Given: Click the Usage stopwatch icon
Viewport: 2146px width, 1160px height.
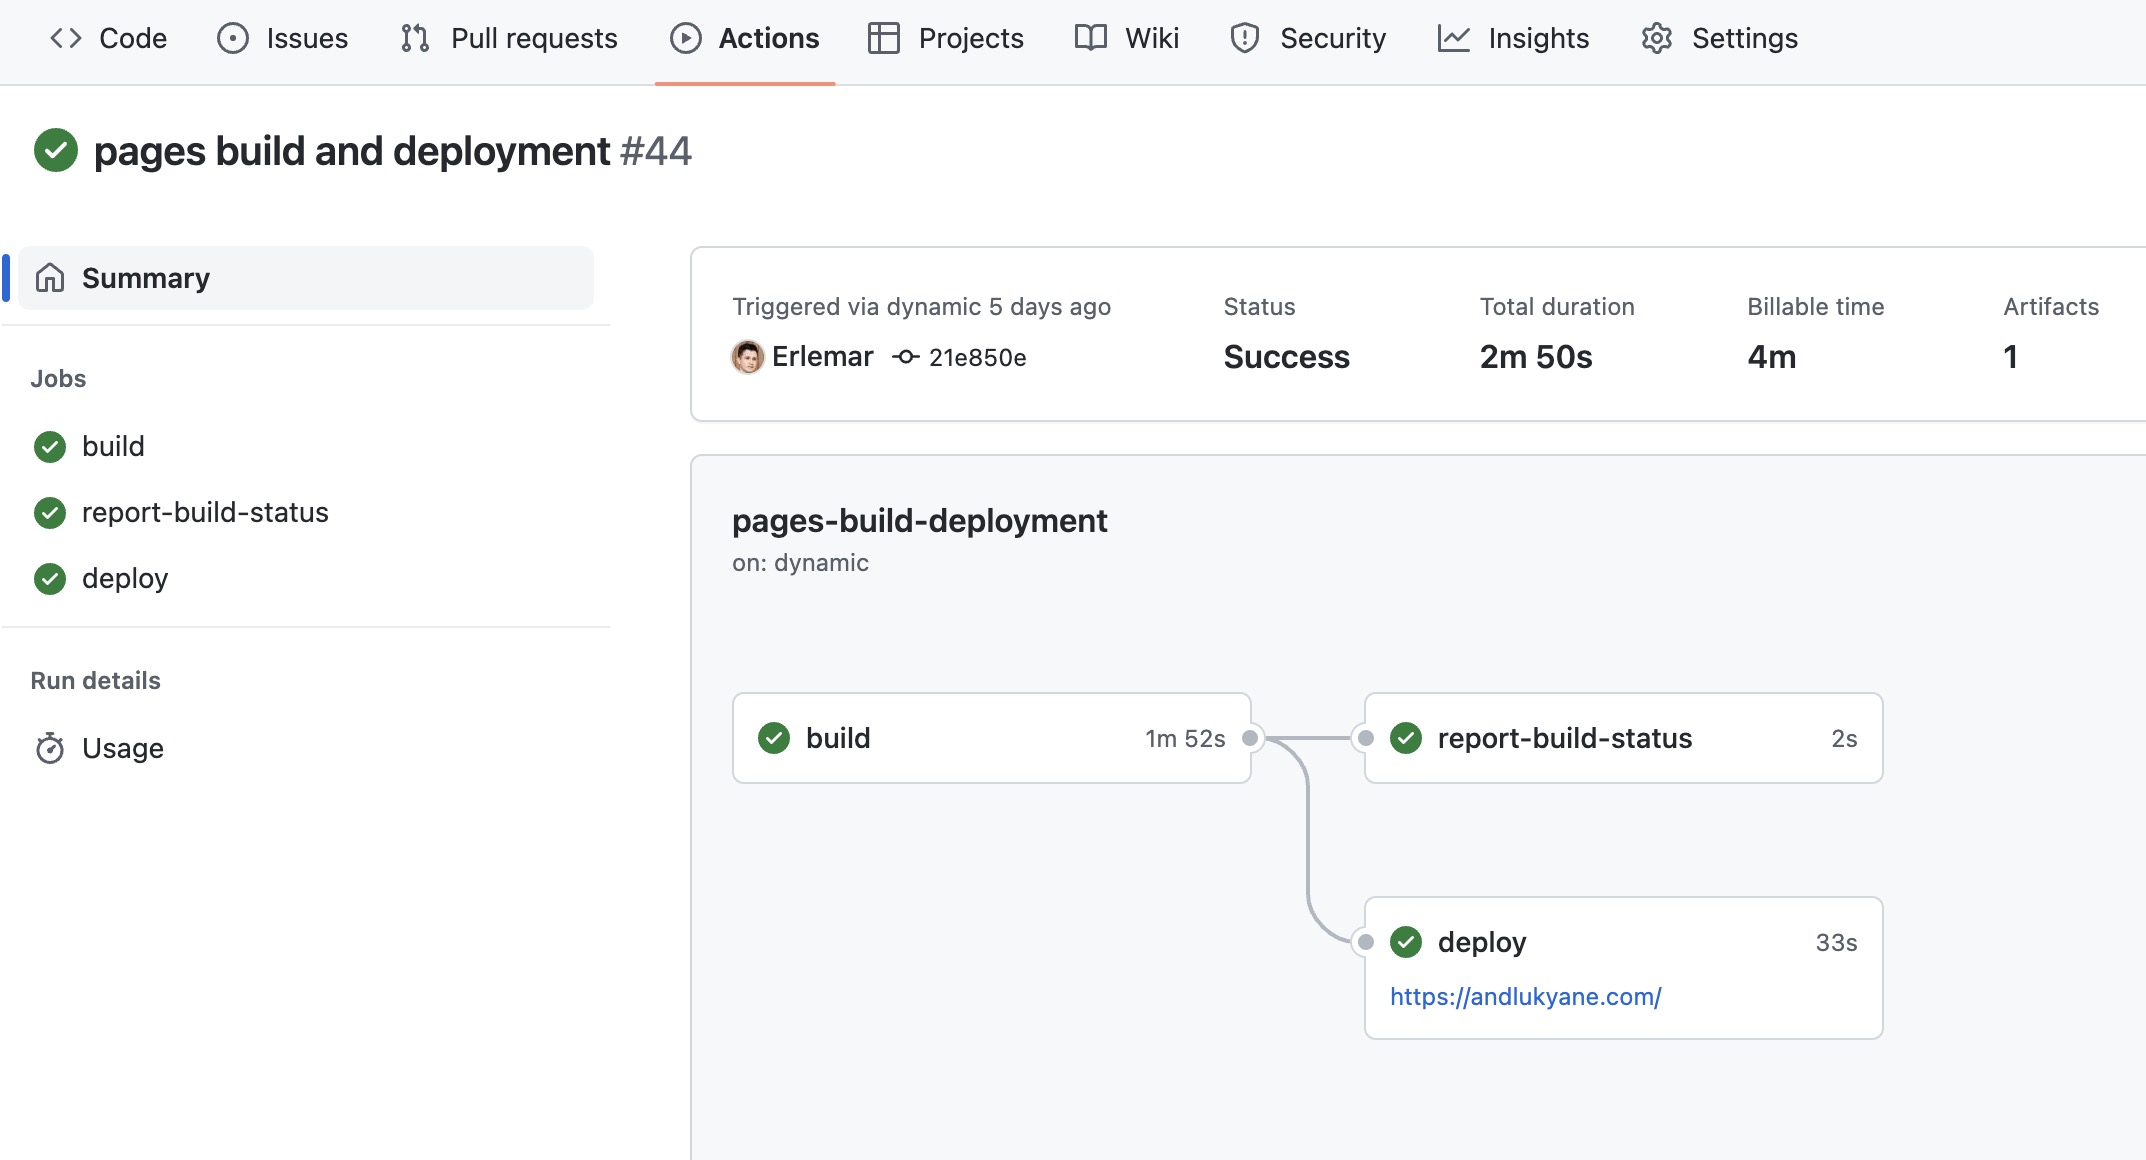Looking at the screenshot, I should point(50,748).
